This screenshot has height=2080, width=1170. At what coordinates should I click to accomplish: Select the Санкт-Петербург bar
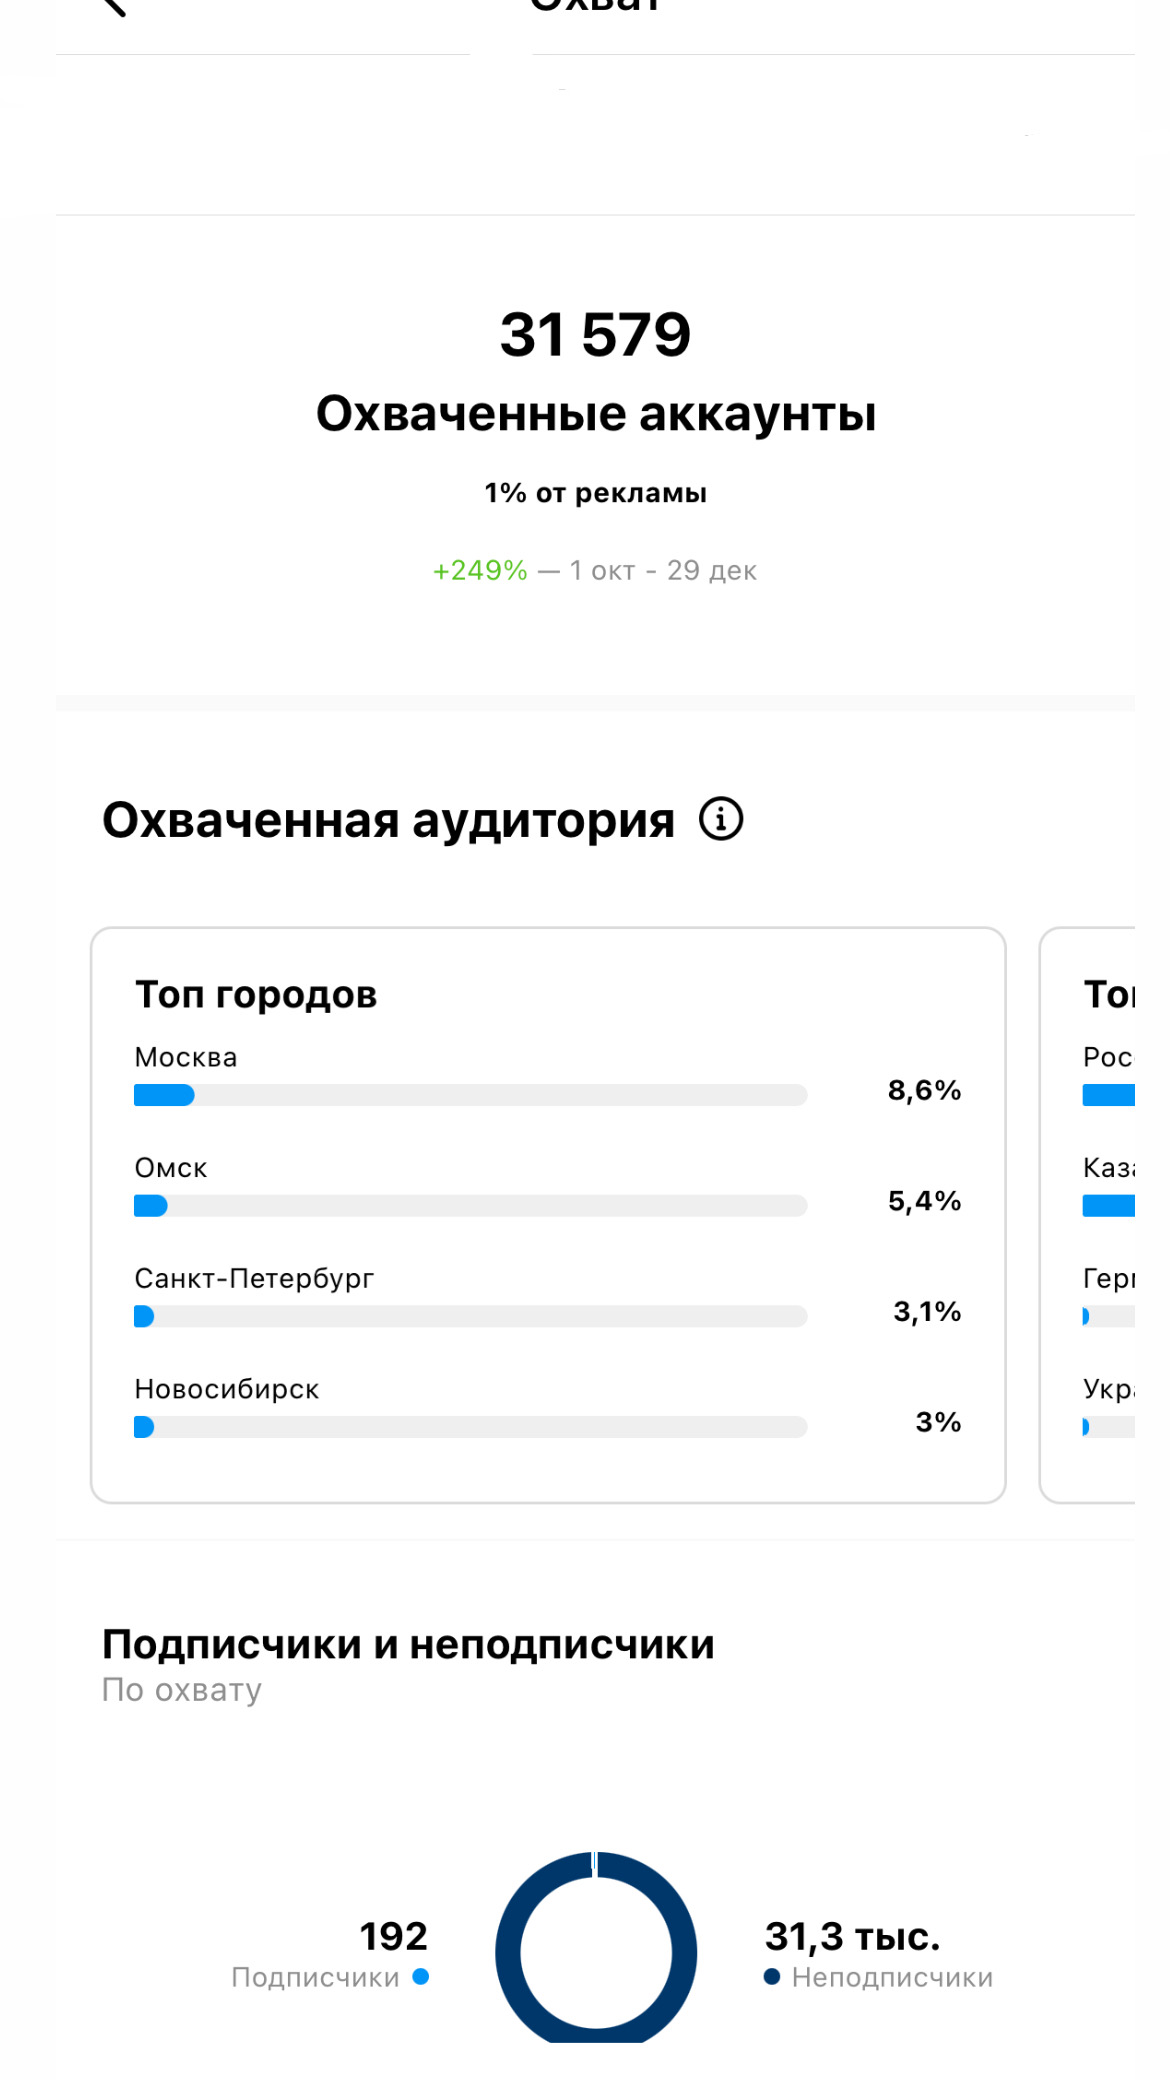[x=470, y=1316]
